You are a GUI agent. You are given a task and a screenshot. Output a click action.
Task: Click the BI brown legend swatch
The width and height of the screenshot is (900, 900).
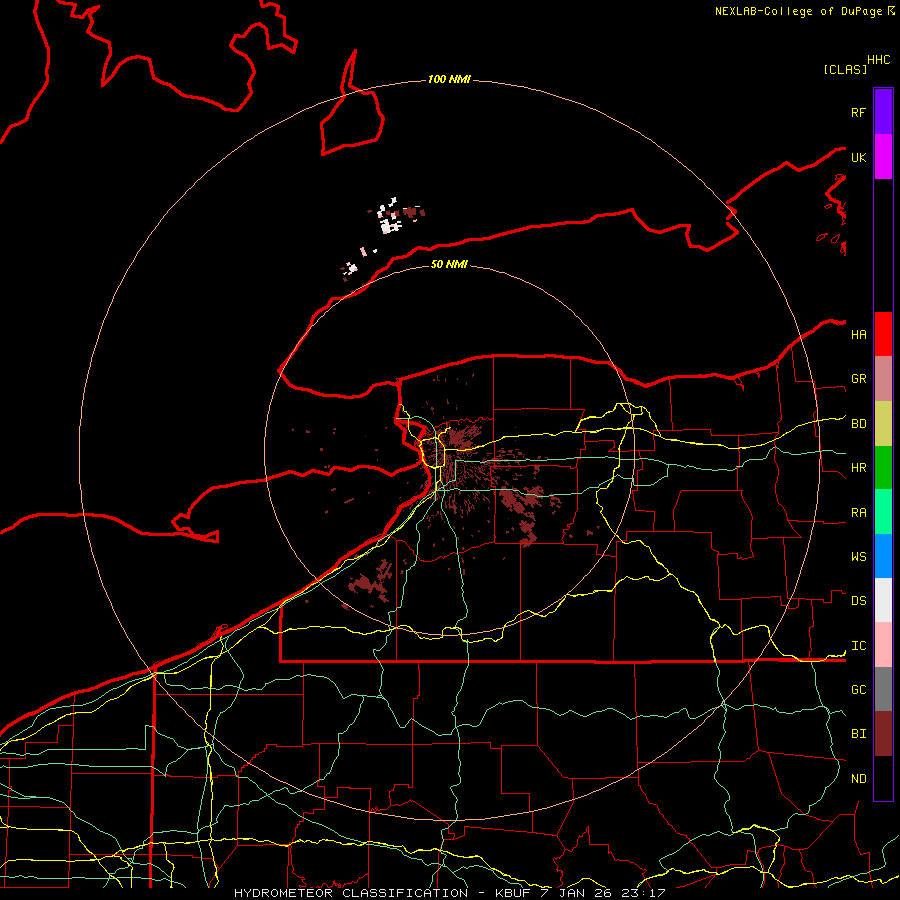(x=883, y=734)
